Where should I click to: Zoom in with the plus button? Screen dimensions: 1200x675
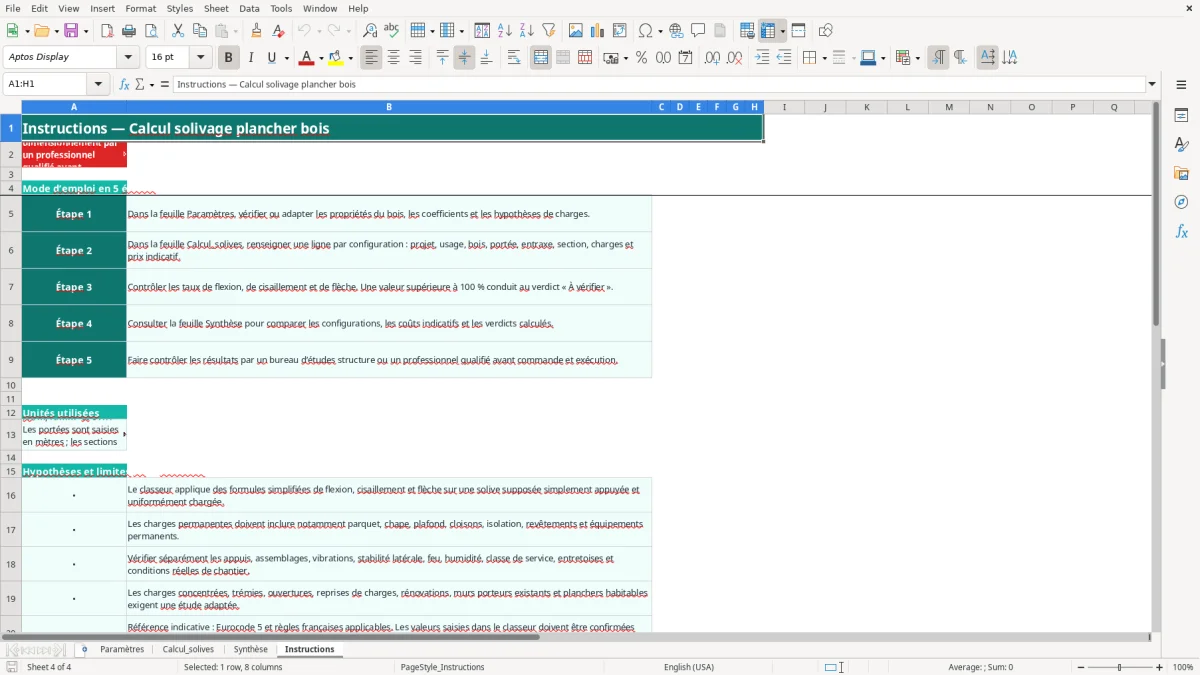click(1160, 667)
